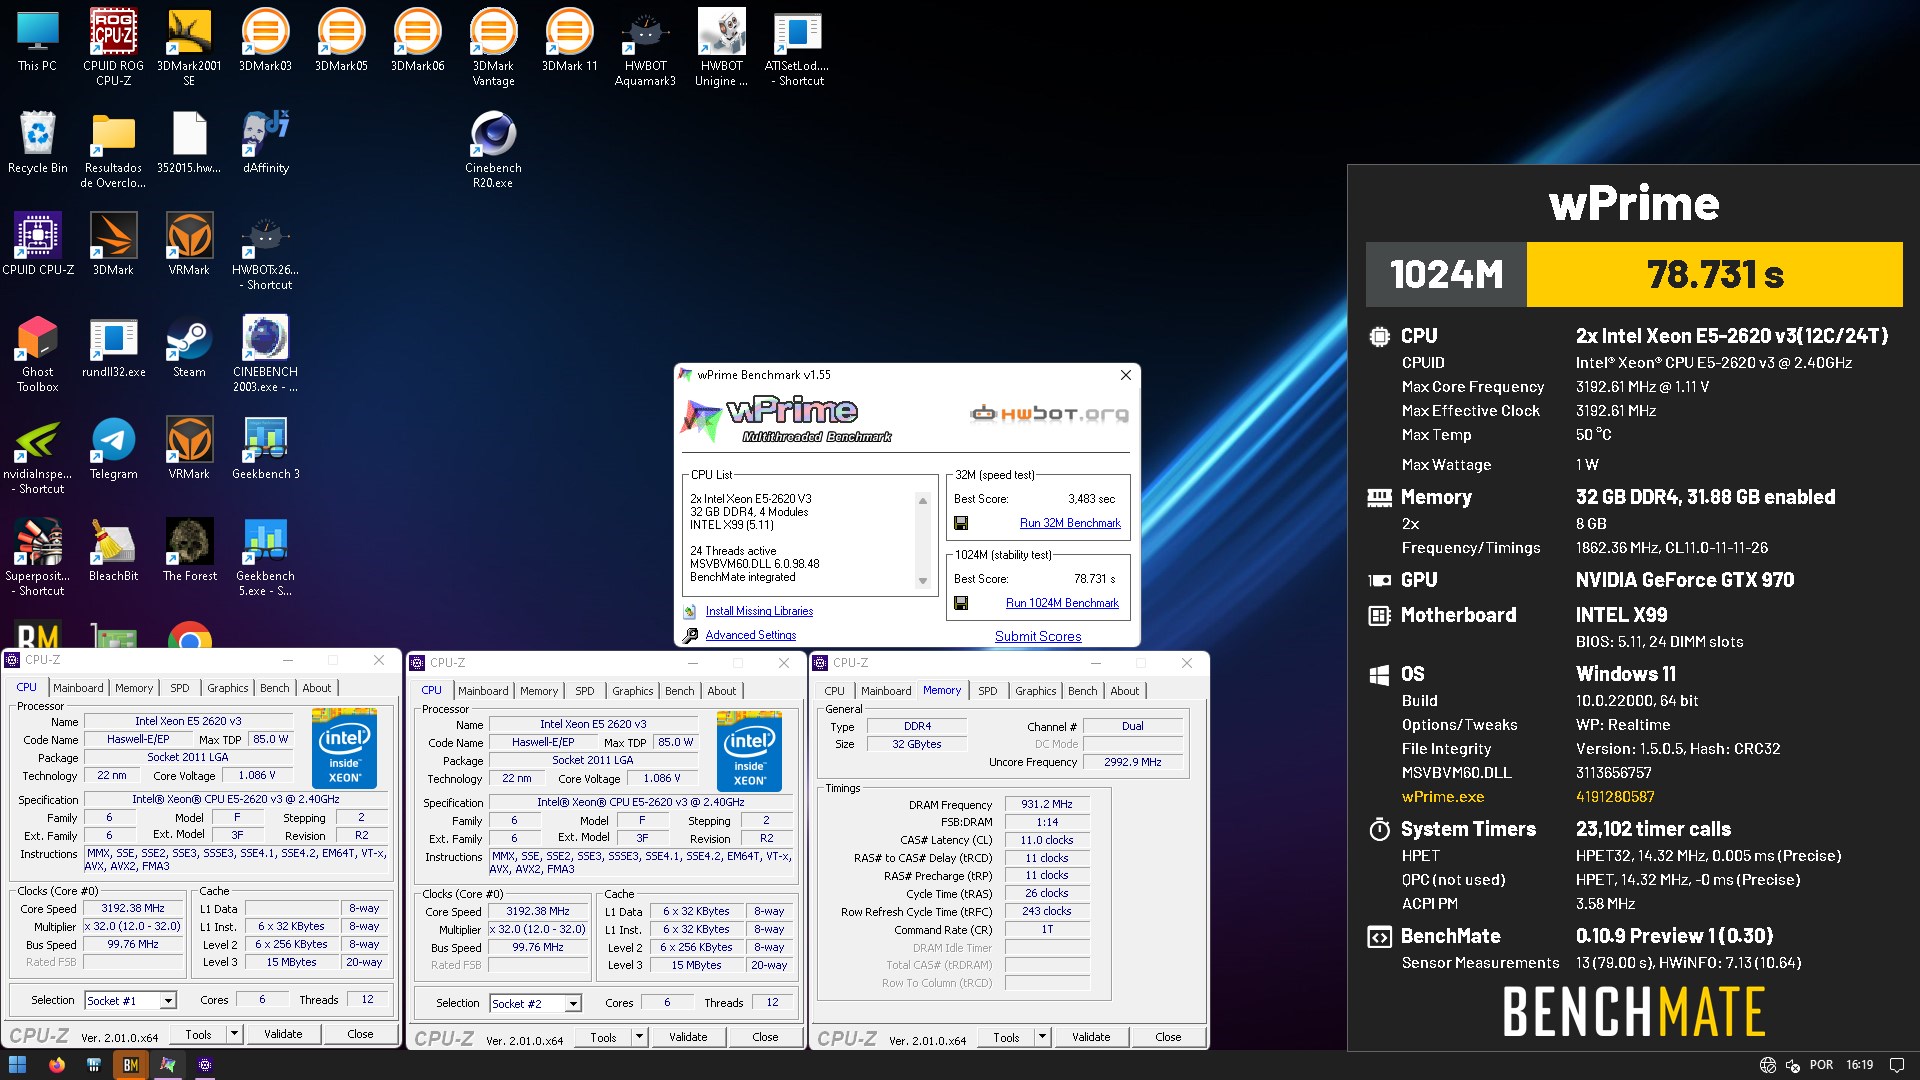Click DRAM Frequency value 931.2 MHz
Image resolution: width=1920 pixels, height=1080 pixels.
point(1046,804)
